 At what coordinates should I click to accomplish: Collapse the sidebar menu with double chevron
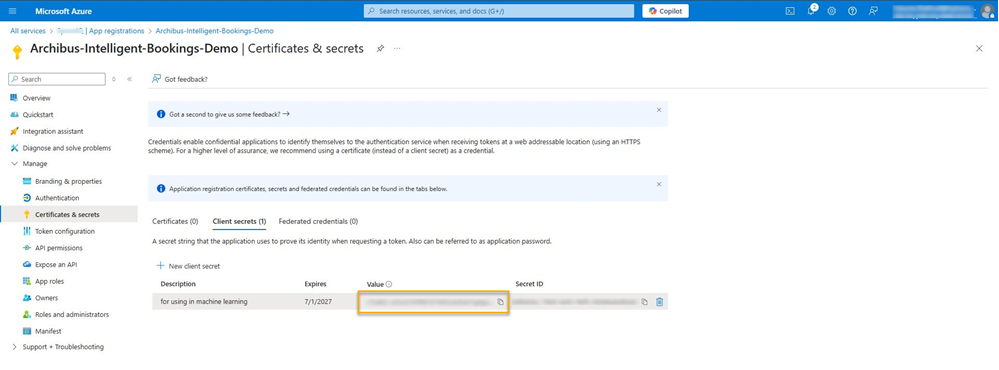[x=129, y=79]
